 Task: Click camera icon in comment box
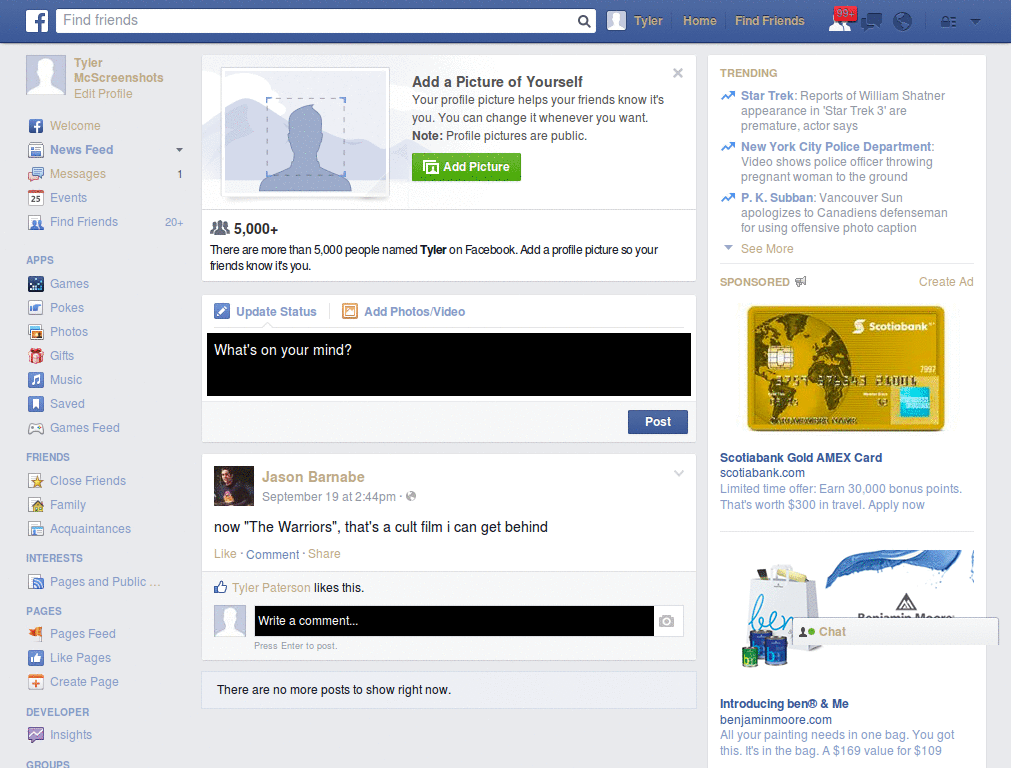coord(667,621)
